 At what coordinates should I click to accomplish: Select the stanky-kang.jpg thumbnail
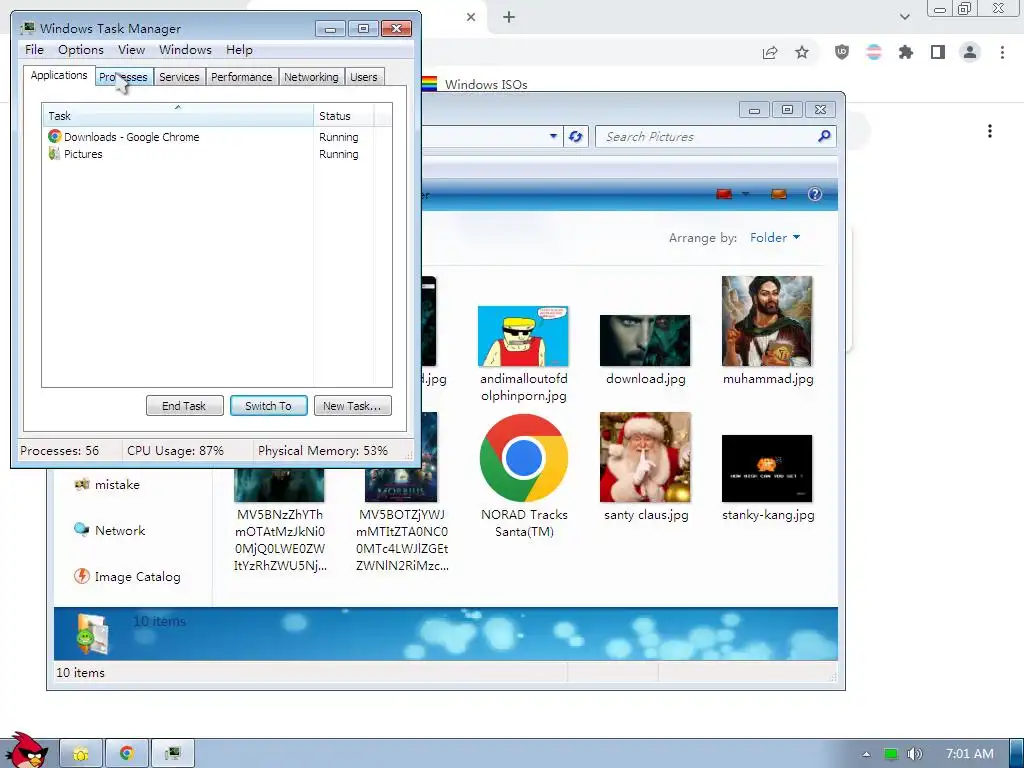coord(767,468)
